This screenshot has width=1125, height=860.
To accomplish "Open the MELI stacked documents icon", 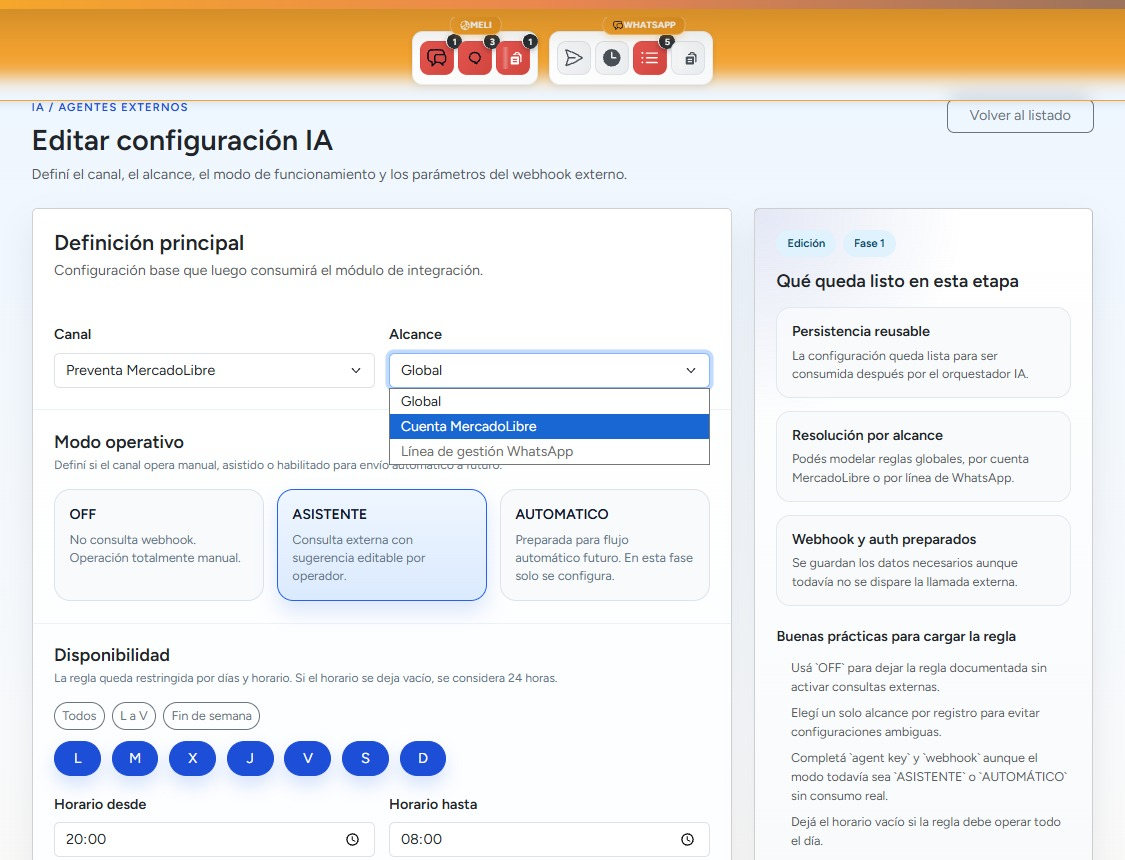I will [514, 58].
